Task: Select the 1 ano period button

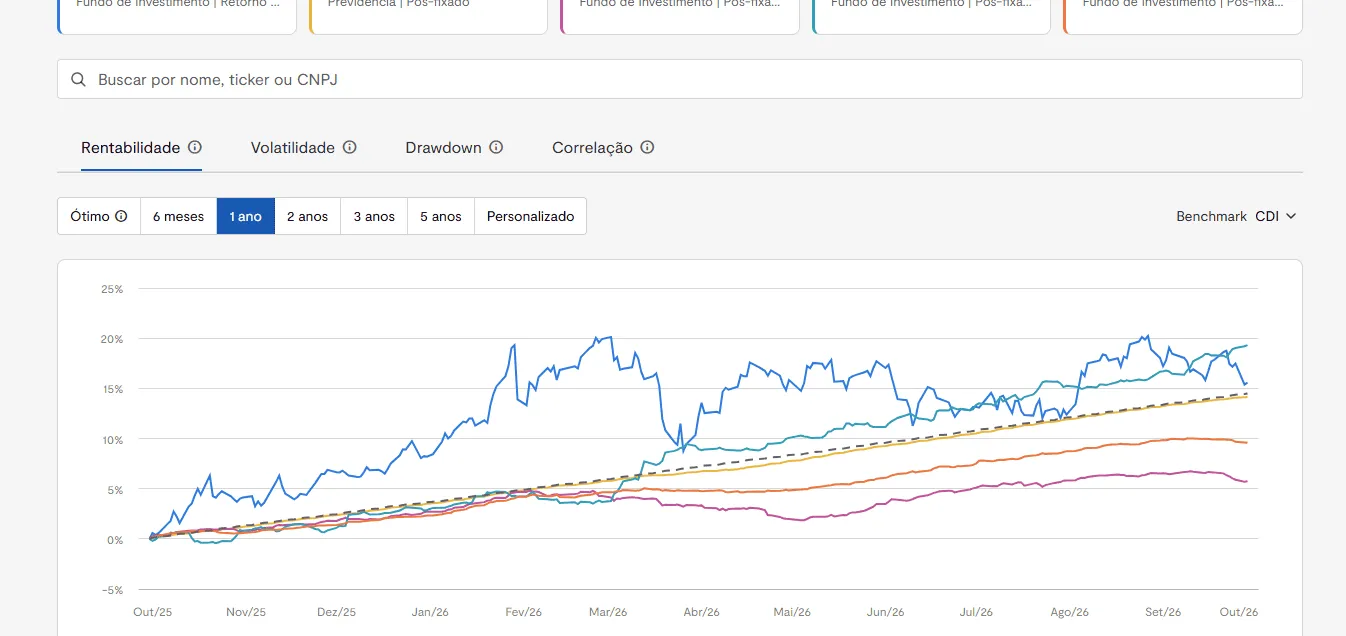Action: click(245, 216)
